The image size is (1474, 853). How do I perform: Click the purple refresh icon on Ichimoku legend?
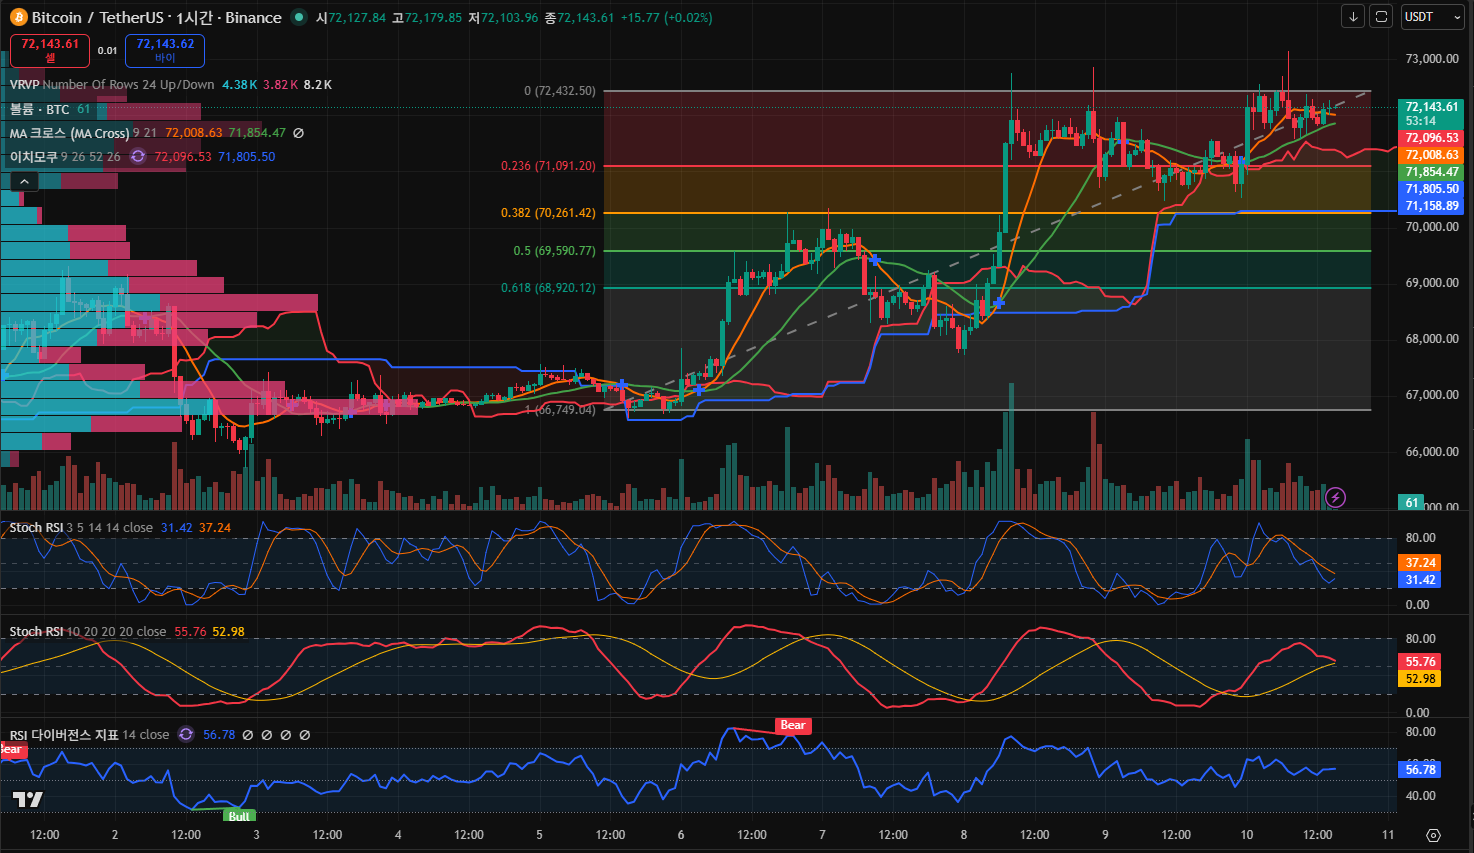pos(138,156)
